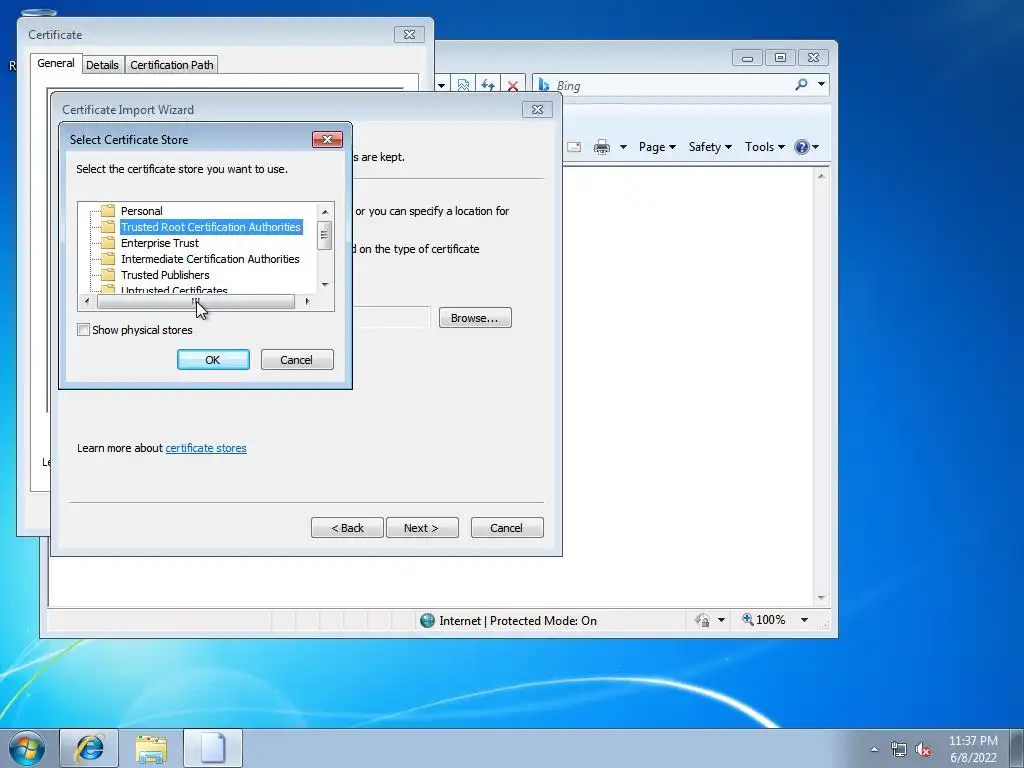The height and width of the screenshot is (768, 1024).
Task: Open the Safety menu in Internet Explorer
Action: [x=710, y=147]
